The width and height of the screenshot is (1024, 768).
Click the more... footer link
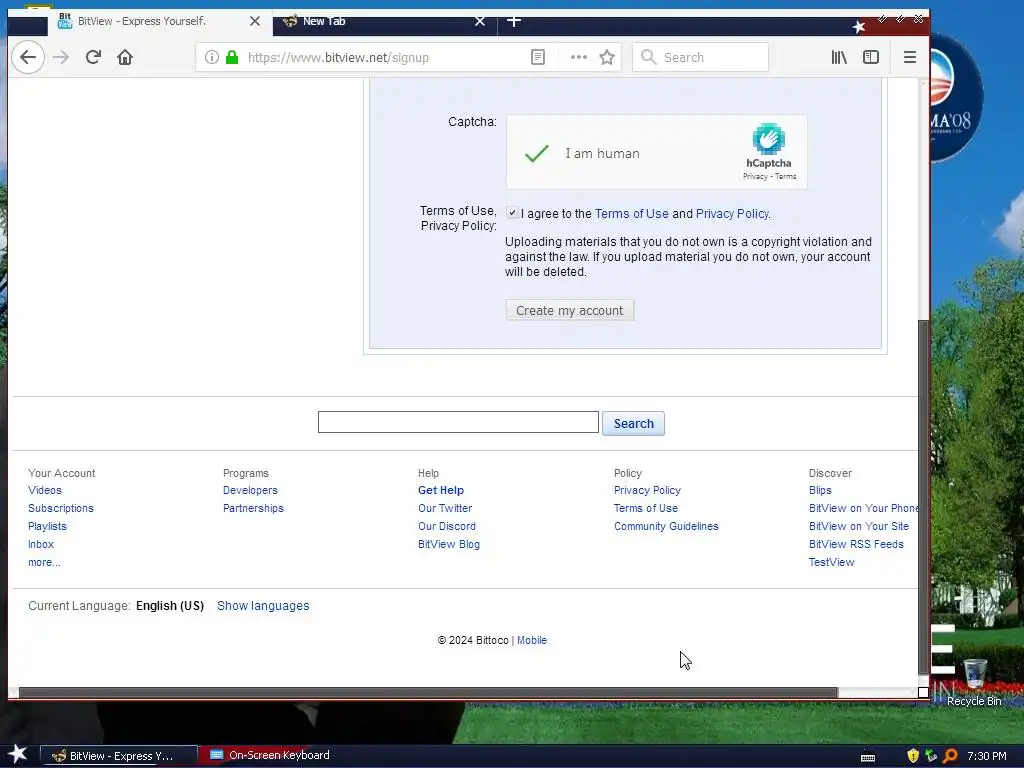click(44, 562)
